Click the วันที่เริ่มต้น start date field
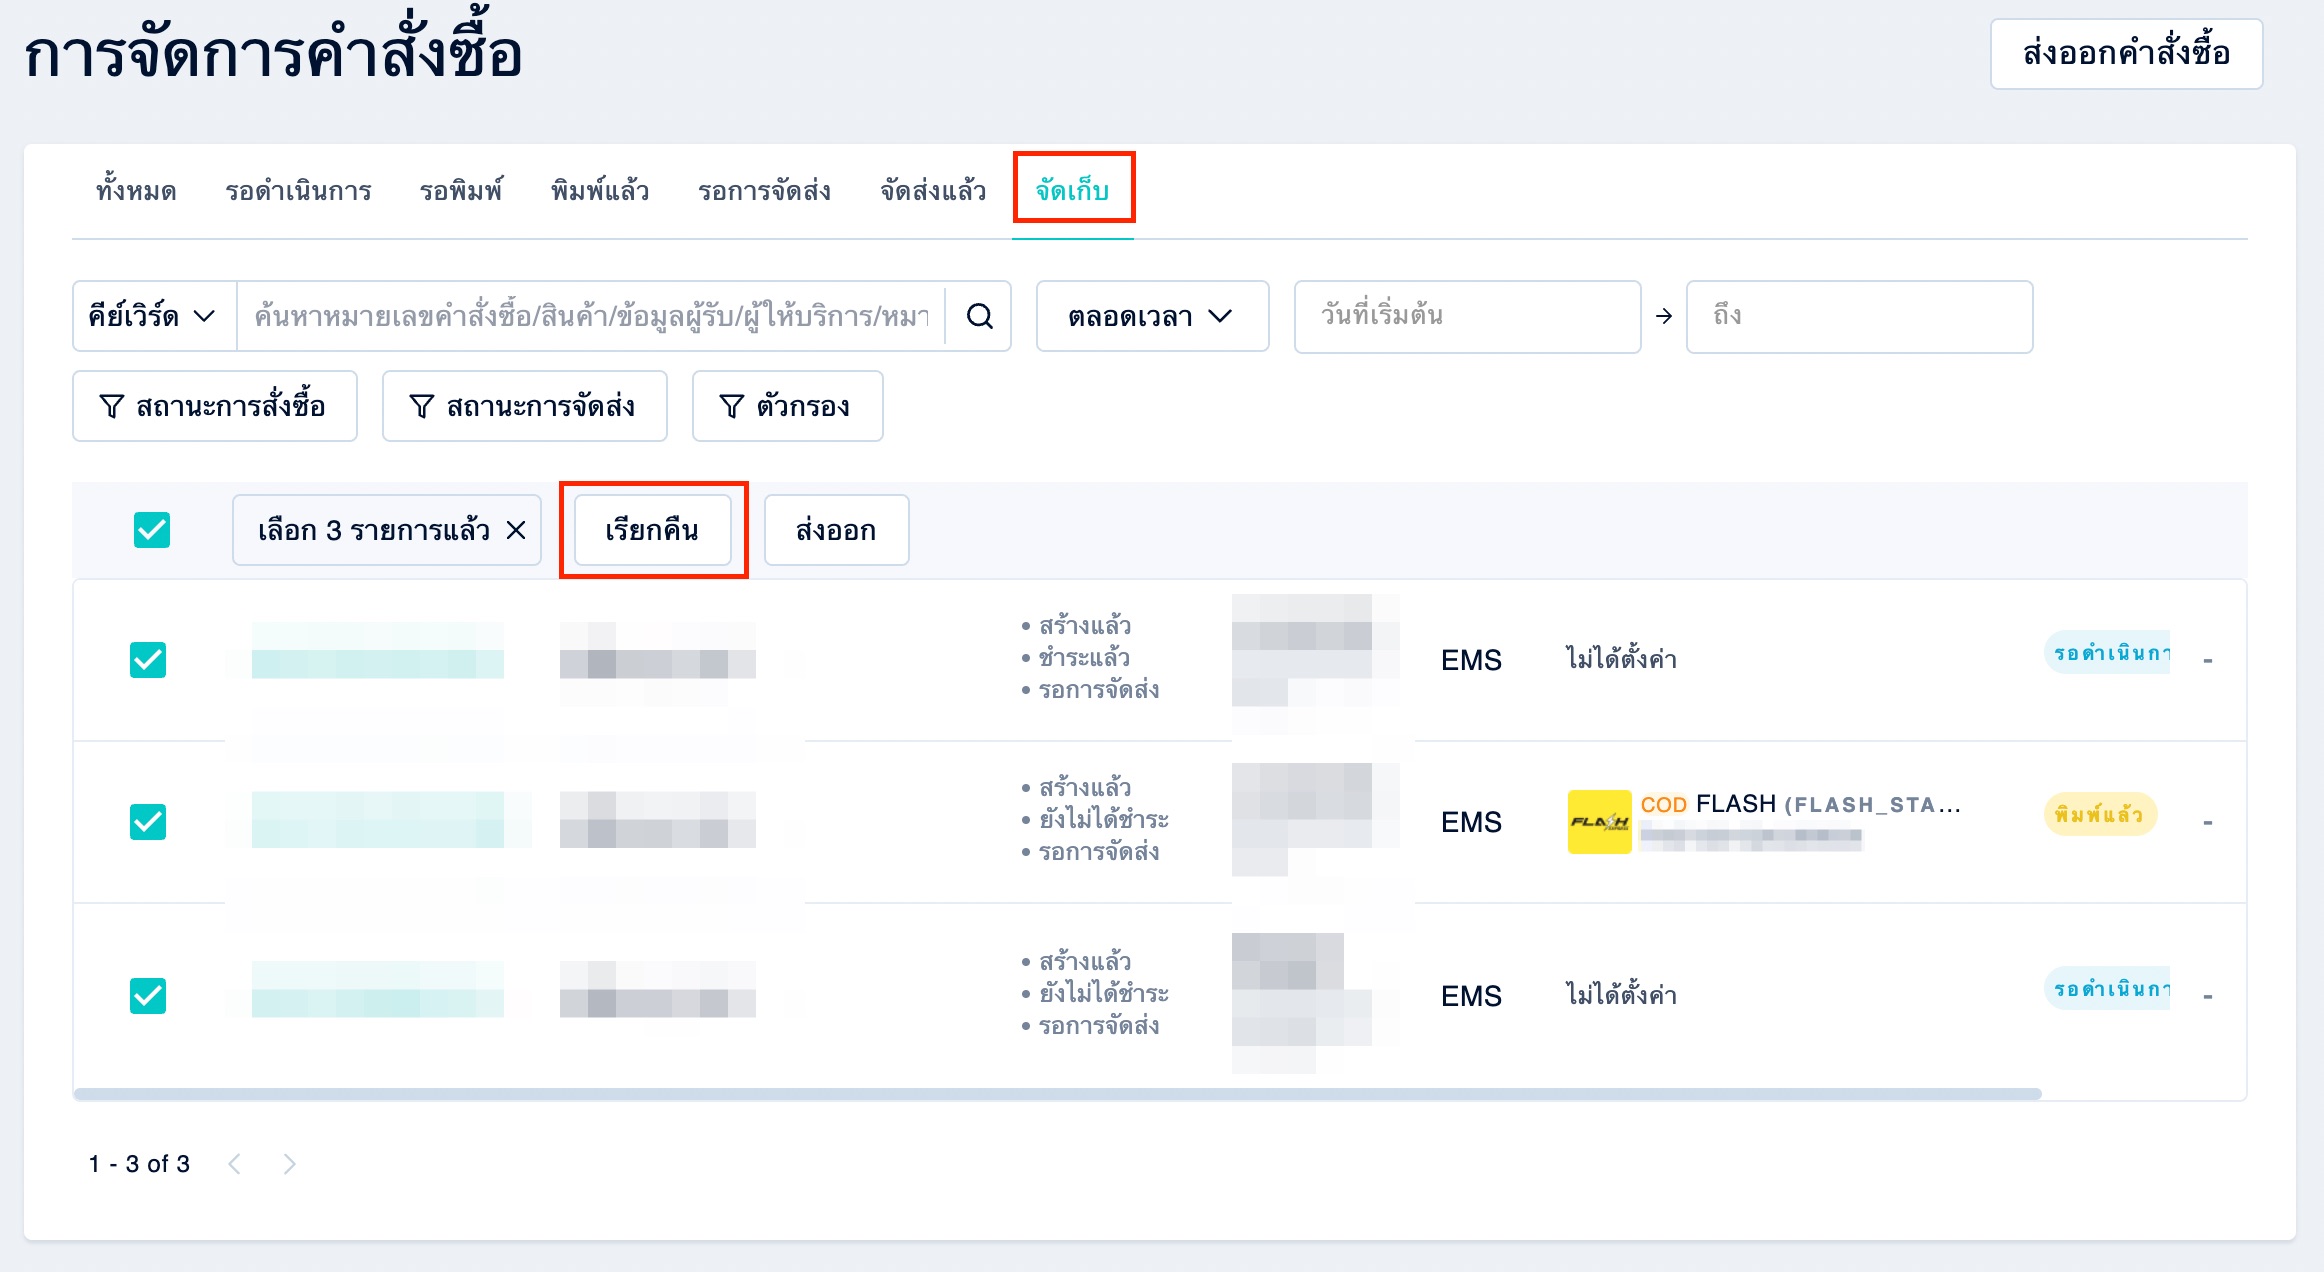Viewport: 2324px width, 1272px height. pos(1467,317)
